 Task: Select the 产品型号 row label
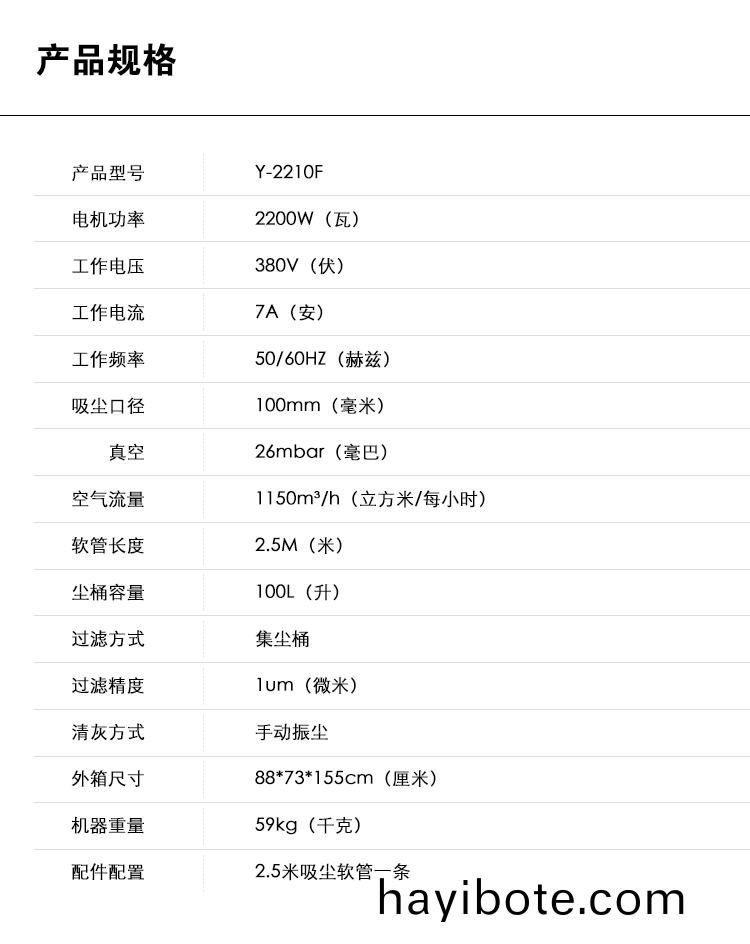click(x=108, y=173)
